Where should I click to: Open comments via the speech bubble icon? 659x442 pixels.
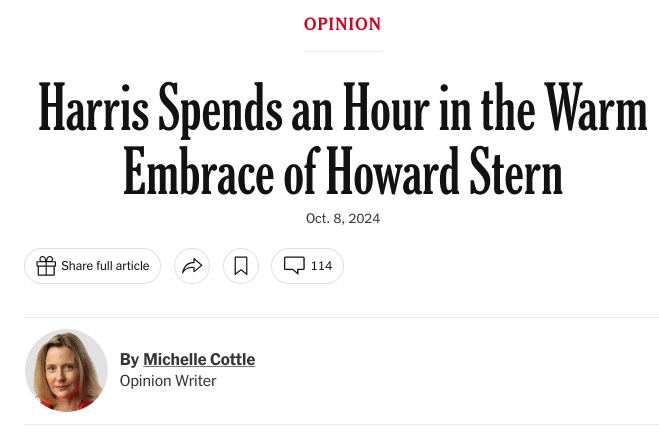click(294, 266)
